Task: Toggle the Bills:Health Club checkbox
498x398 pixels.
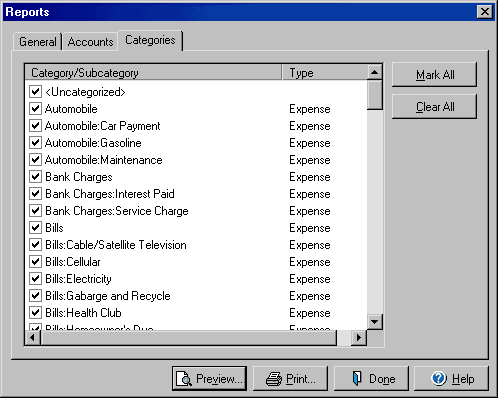Action: tap(35, 312)
